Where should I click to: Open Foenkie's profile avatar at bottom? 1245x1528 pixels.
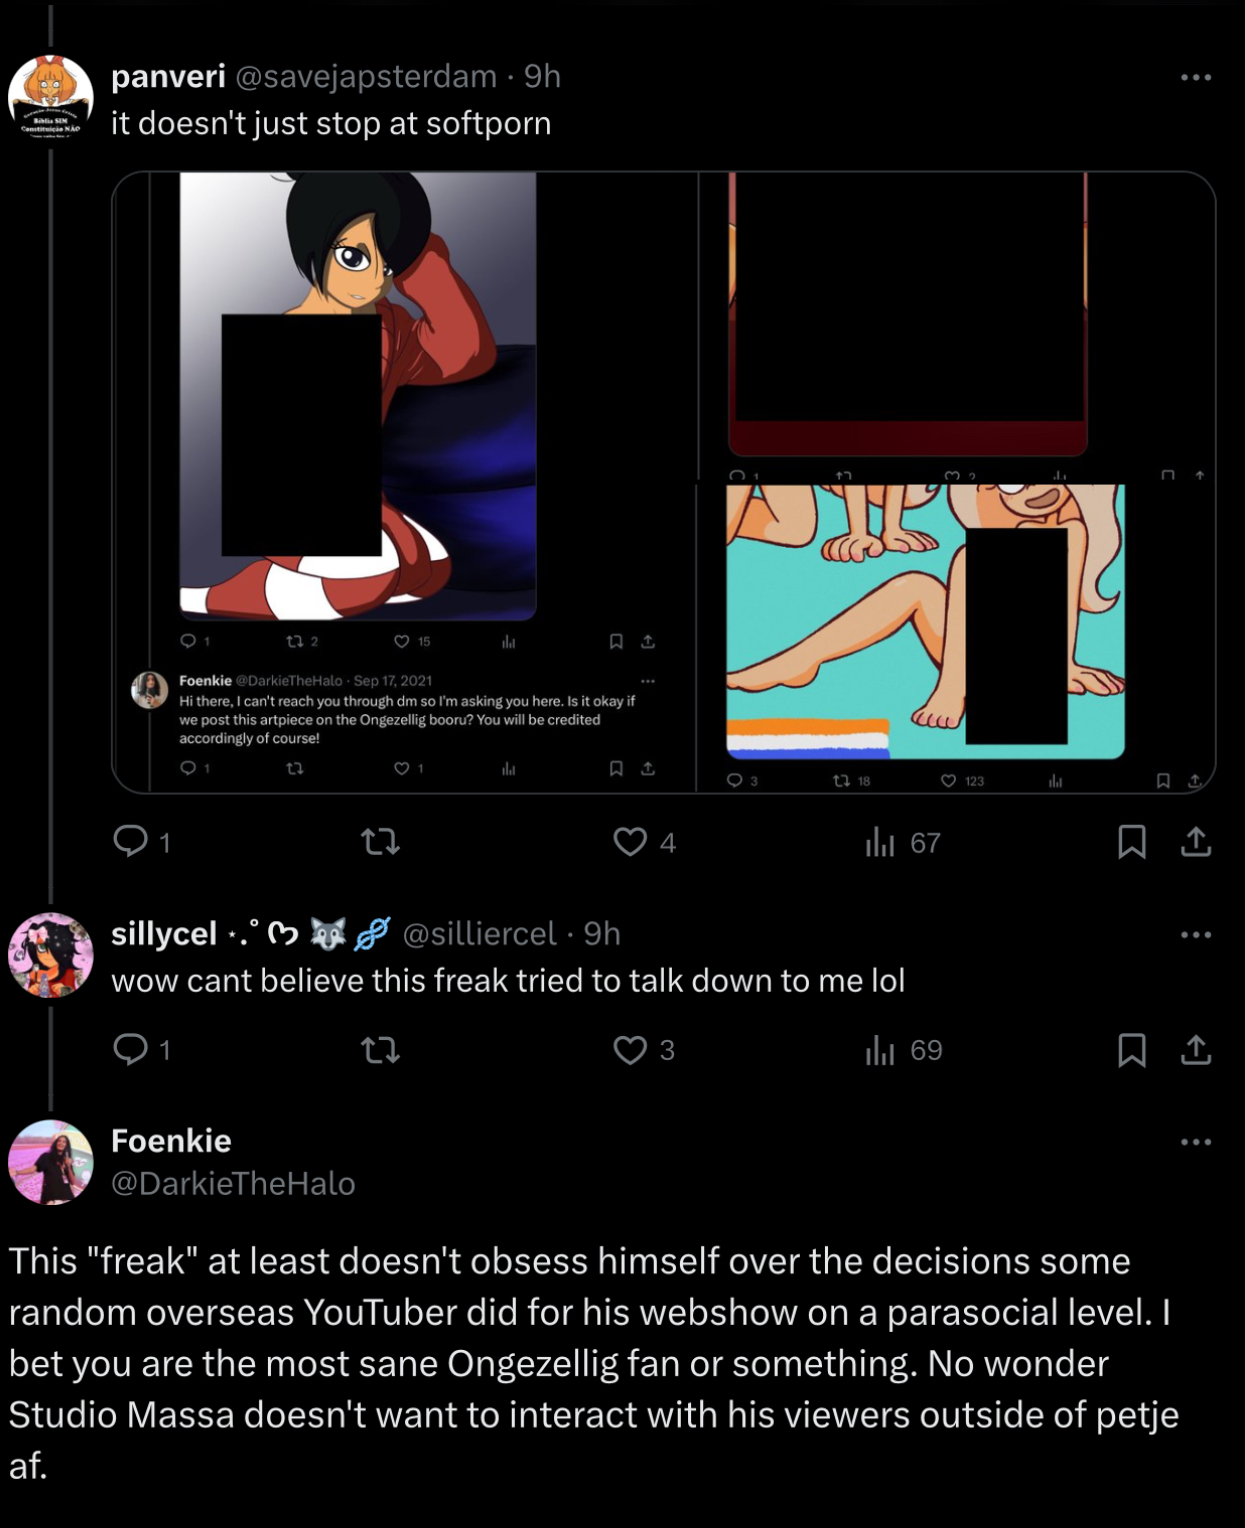point(50,1162)
